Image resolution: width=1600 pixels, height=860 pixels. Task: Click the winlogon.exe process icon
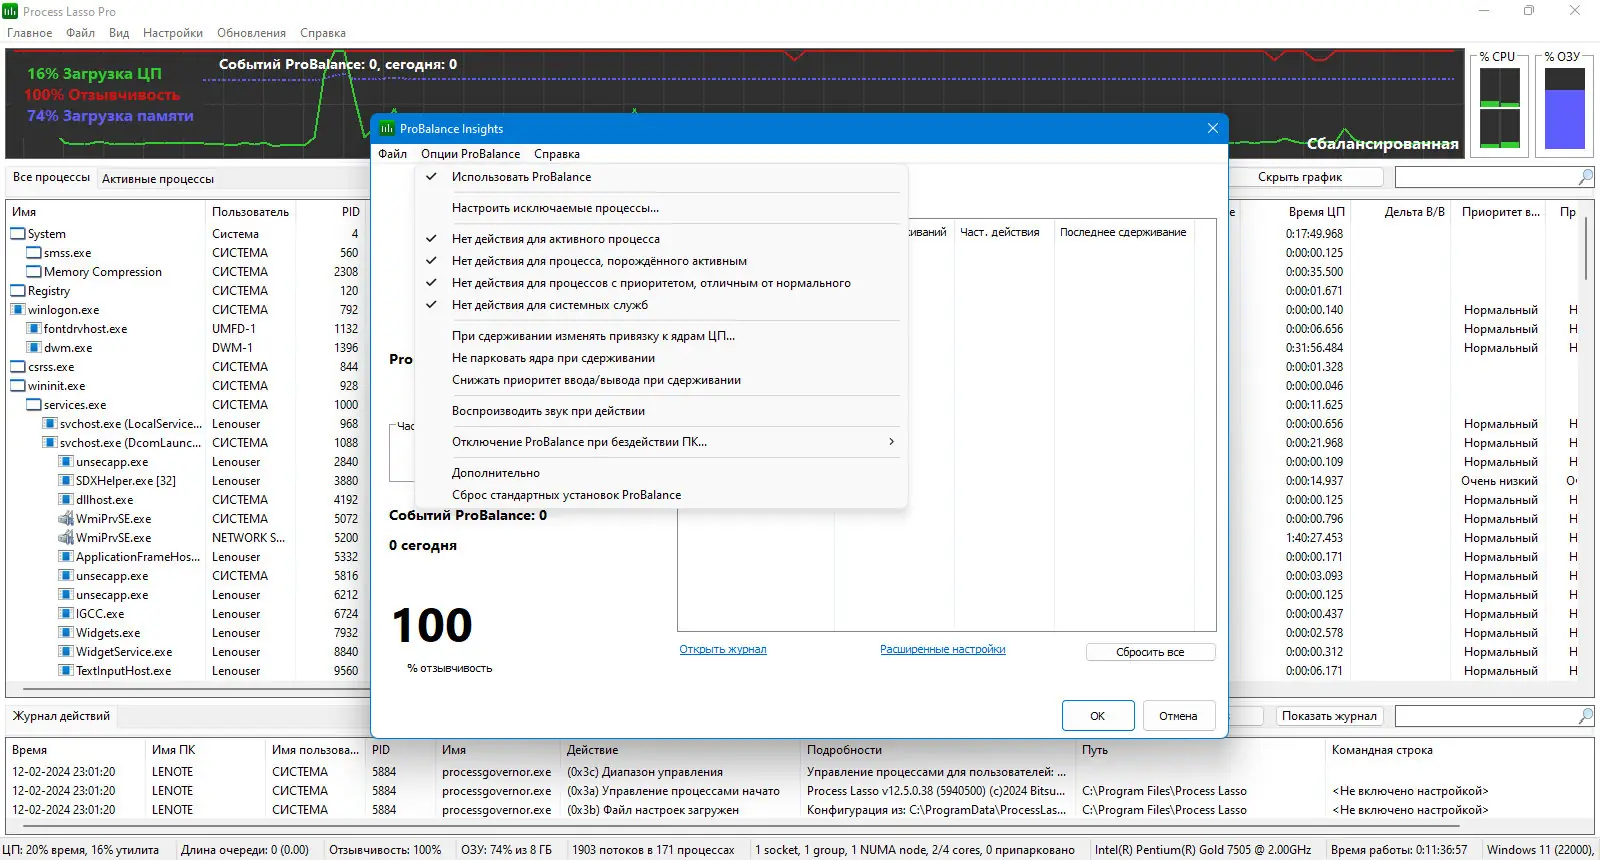point(18,310)
